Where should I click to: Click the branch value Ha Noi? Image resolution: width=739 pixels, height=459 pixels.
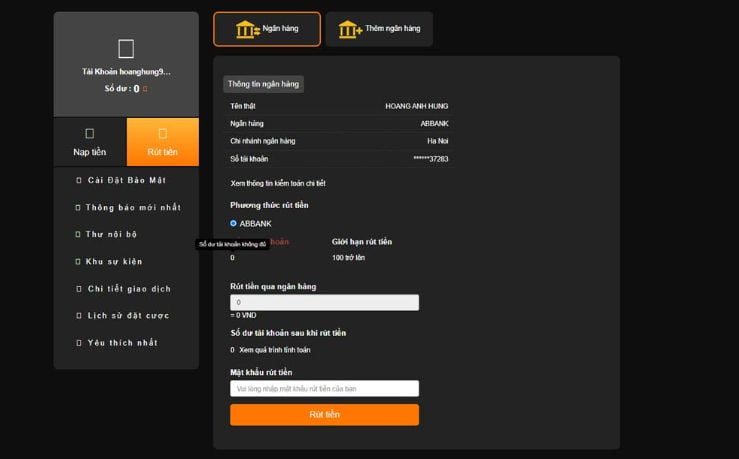437,141
